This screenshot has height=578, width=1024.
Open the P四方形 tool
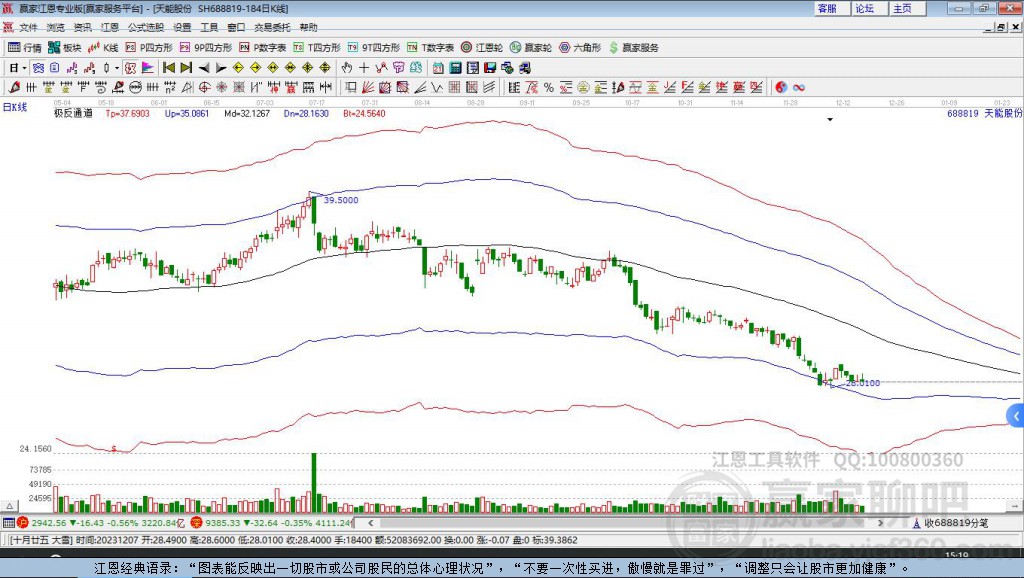149,48
